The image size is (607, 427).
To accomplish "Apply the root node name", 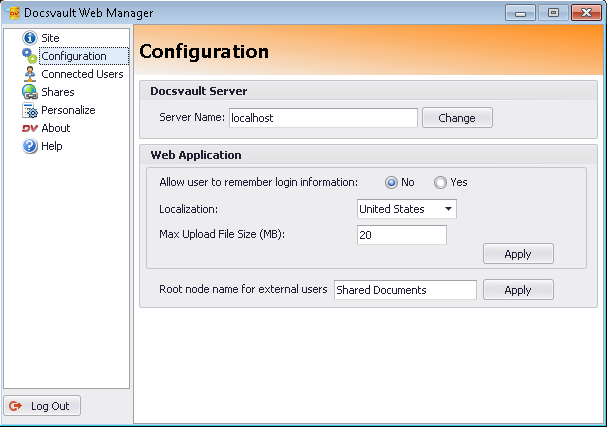I will point(518,290).
